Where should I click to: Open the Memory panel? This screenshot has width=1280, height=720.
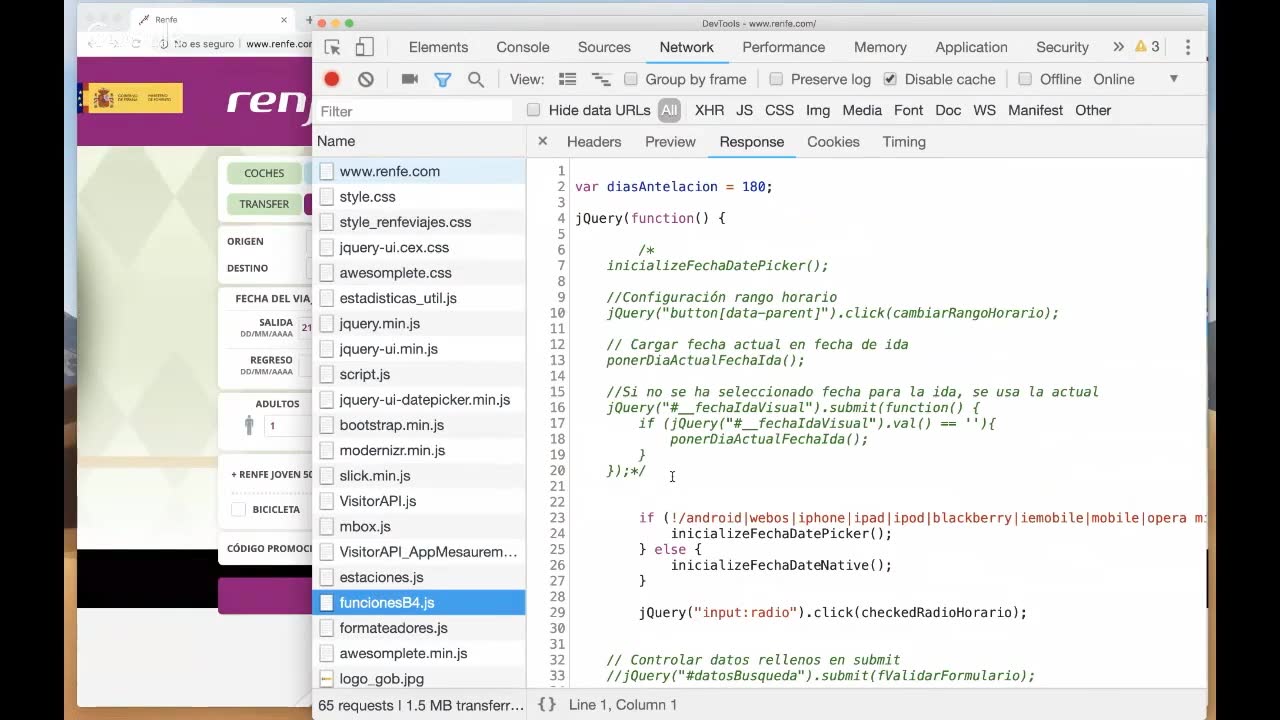(880, 47)
